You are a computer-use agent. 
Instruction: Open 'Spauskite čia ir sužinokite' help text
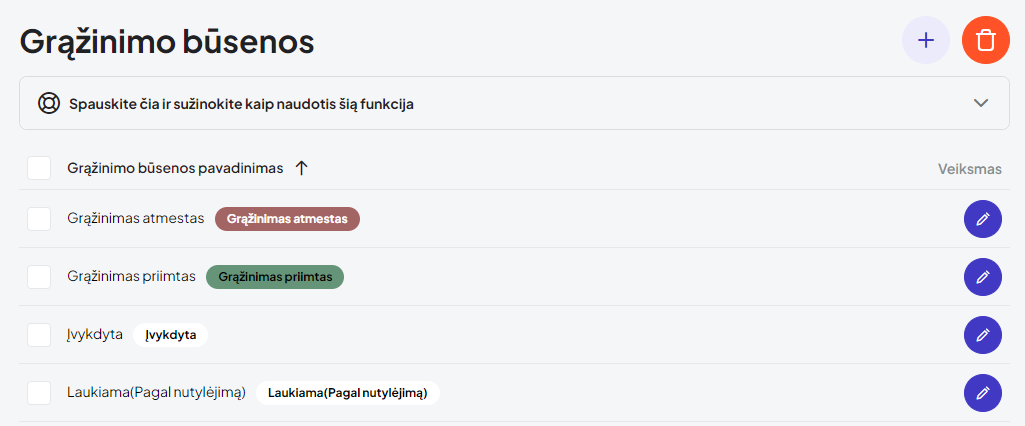tap(241, 103)
